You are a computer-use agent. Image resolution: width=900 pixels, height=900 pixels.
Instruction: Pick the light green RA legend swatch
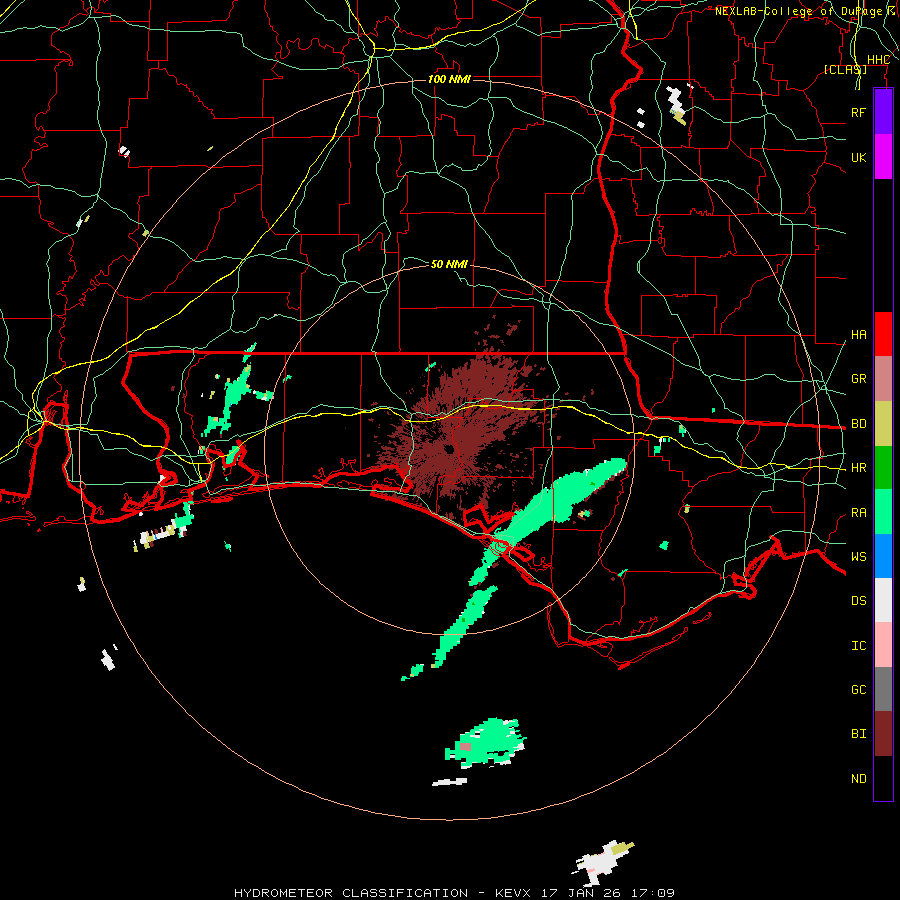tap(883, 512)
